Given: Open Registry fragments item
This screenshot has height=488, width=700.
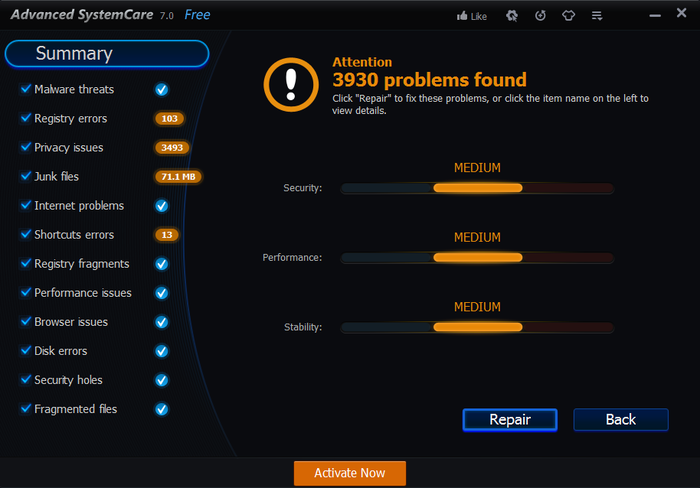Looking at the screenshot, I should (x=82, y=264).
